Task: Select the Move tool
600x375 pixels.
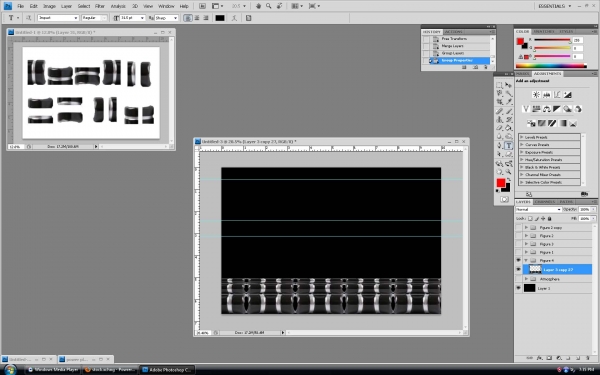Action: [x=509, y=85]
